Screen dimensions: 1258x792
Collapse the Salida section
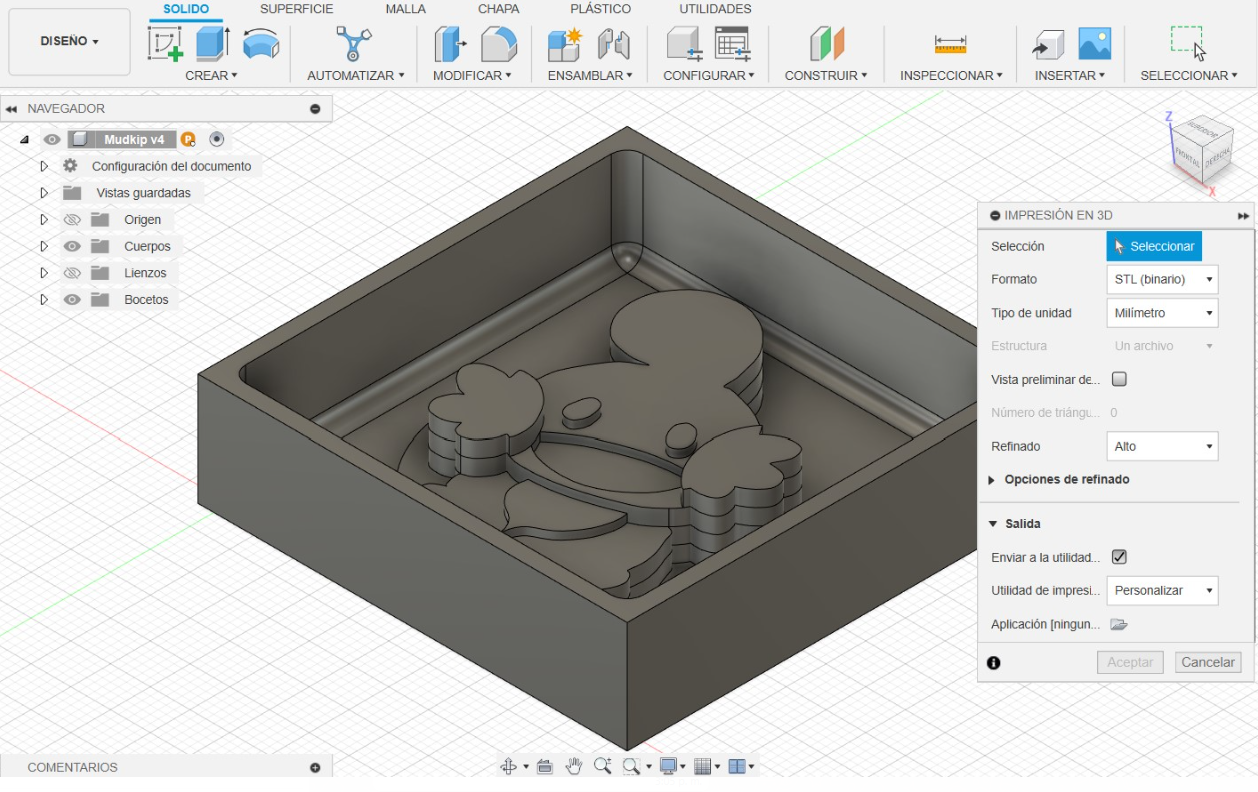pyautogui.click(x=993, y=524)
